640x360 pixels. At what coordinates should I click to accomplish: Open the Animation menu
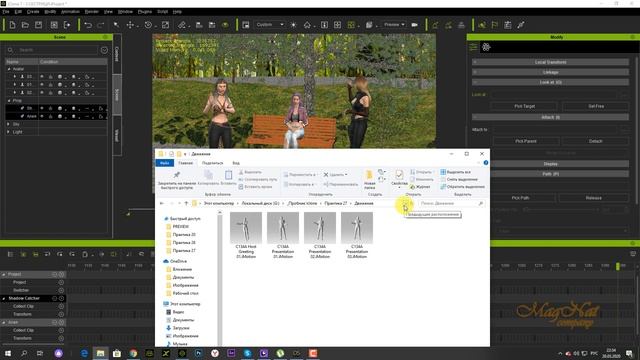70,12
